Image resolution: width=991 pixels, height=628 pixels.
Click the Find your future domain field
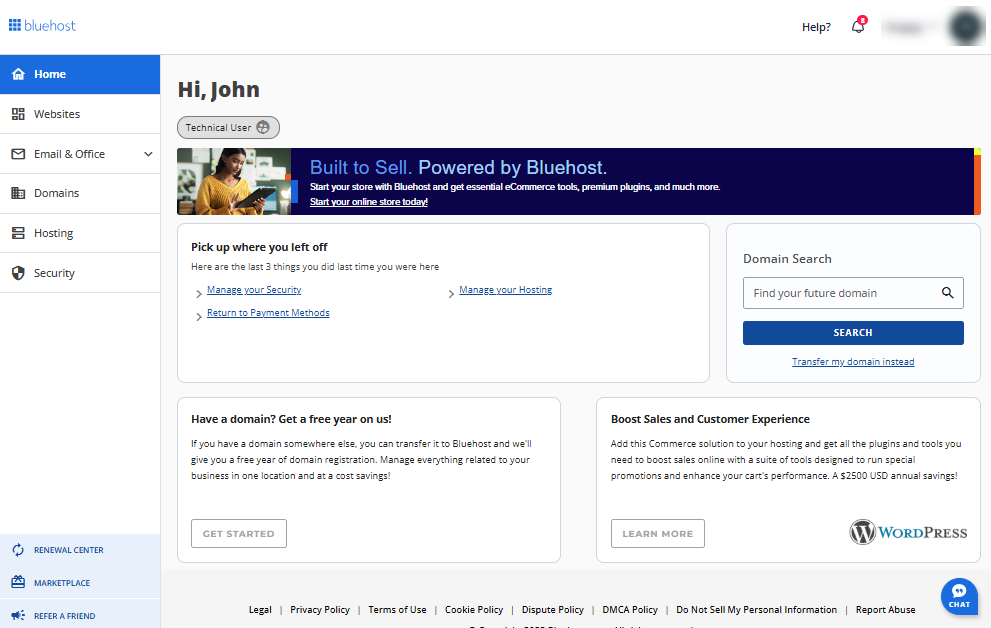(840, 292)
